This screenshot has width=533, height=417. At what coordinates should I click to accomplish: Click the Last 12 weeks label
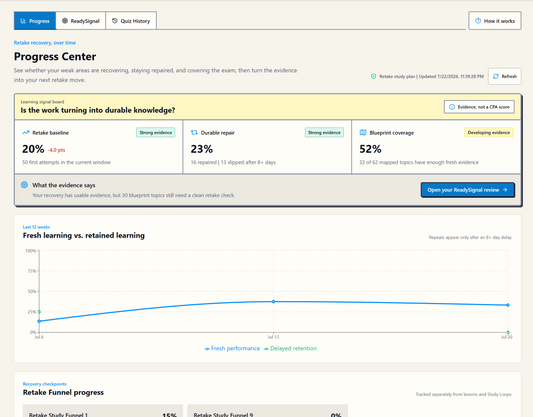click(36, 227)
